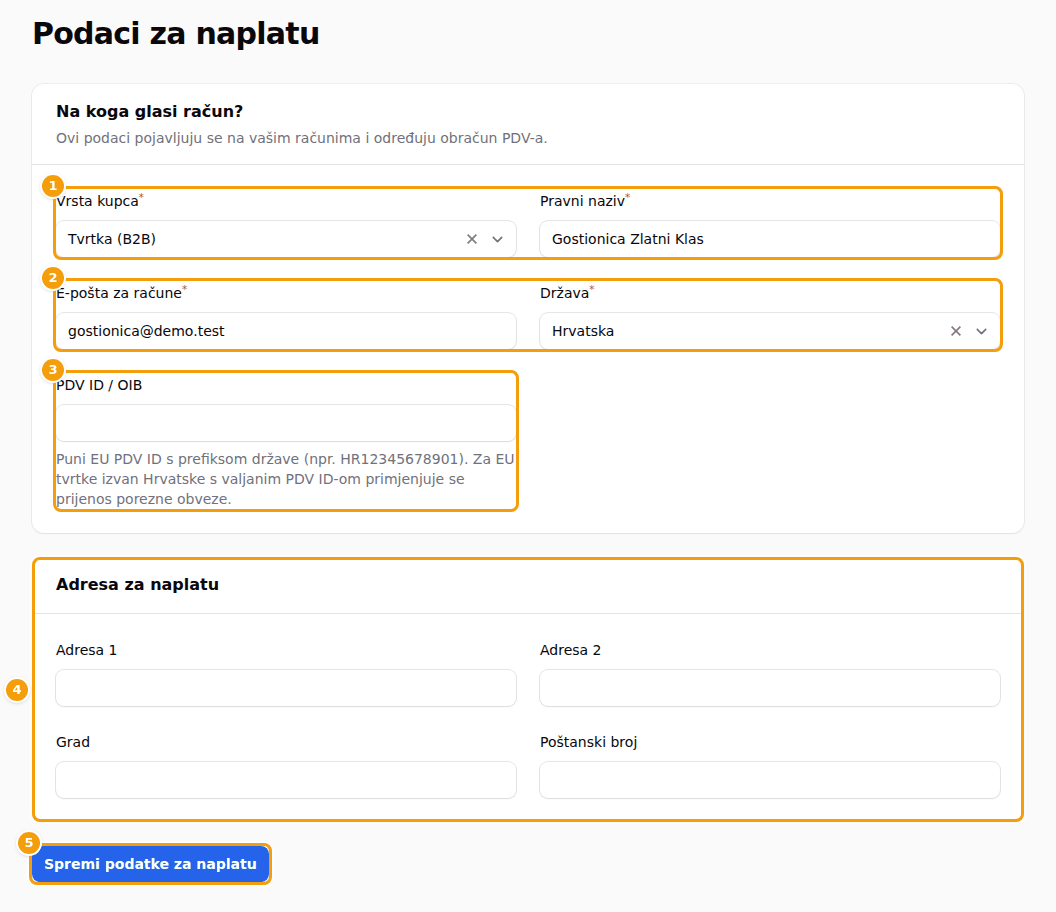Click the 'Adresa 1' label
This screenshot has height=912, width=1056.
[86, 650]
